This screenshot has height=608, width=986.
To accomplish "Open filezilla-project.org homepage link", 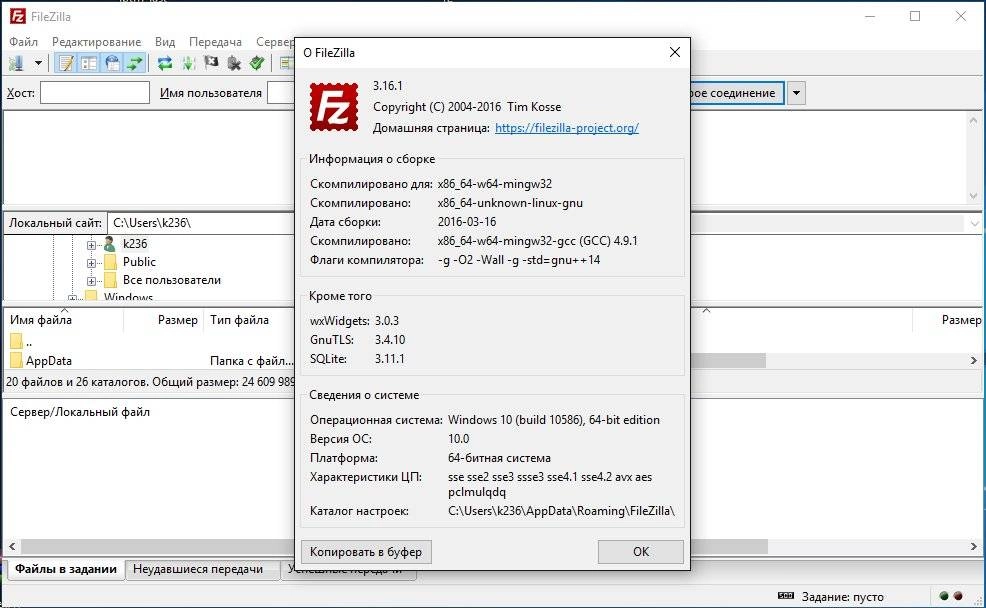I will pyautogui.click(x=567, y=128).
